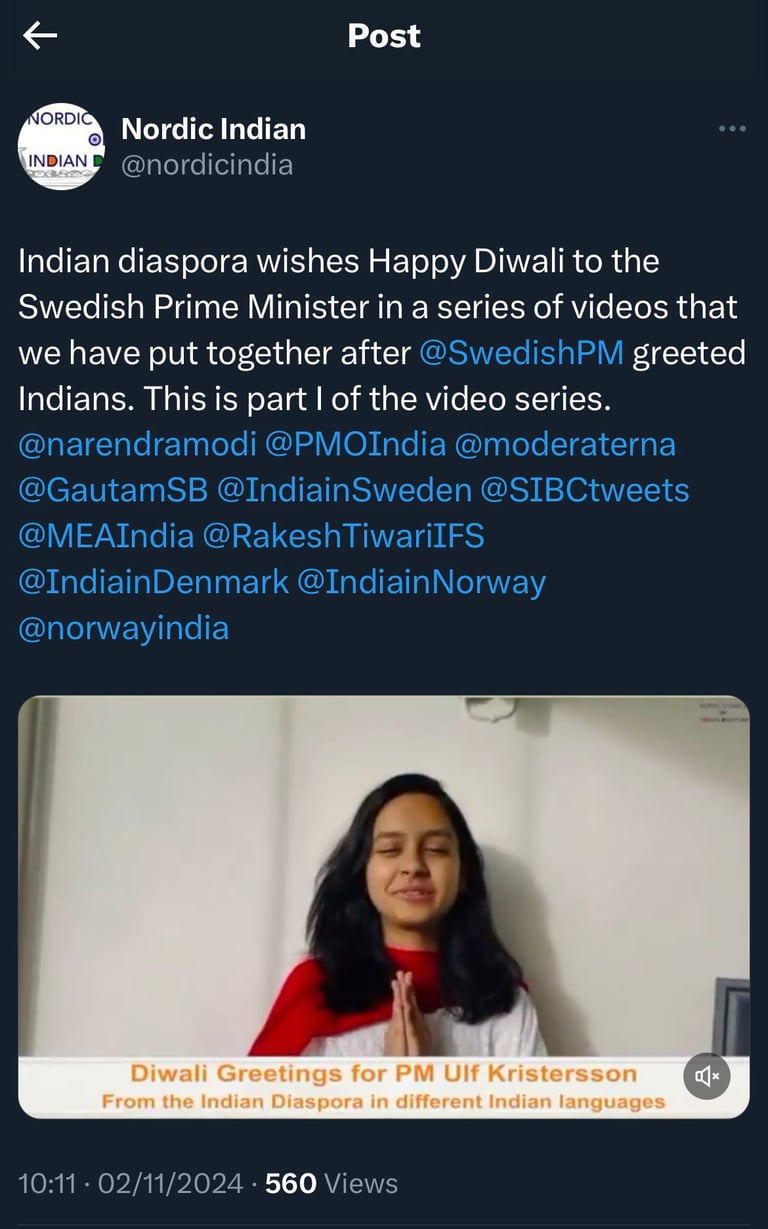Screen dimensions: 768x1229
Task: Open the @RakeshTiwariIFS mention
Action: pos(343,537)
